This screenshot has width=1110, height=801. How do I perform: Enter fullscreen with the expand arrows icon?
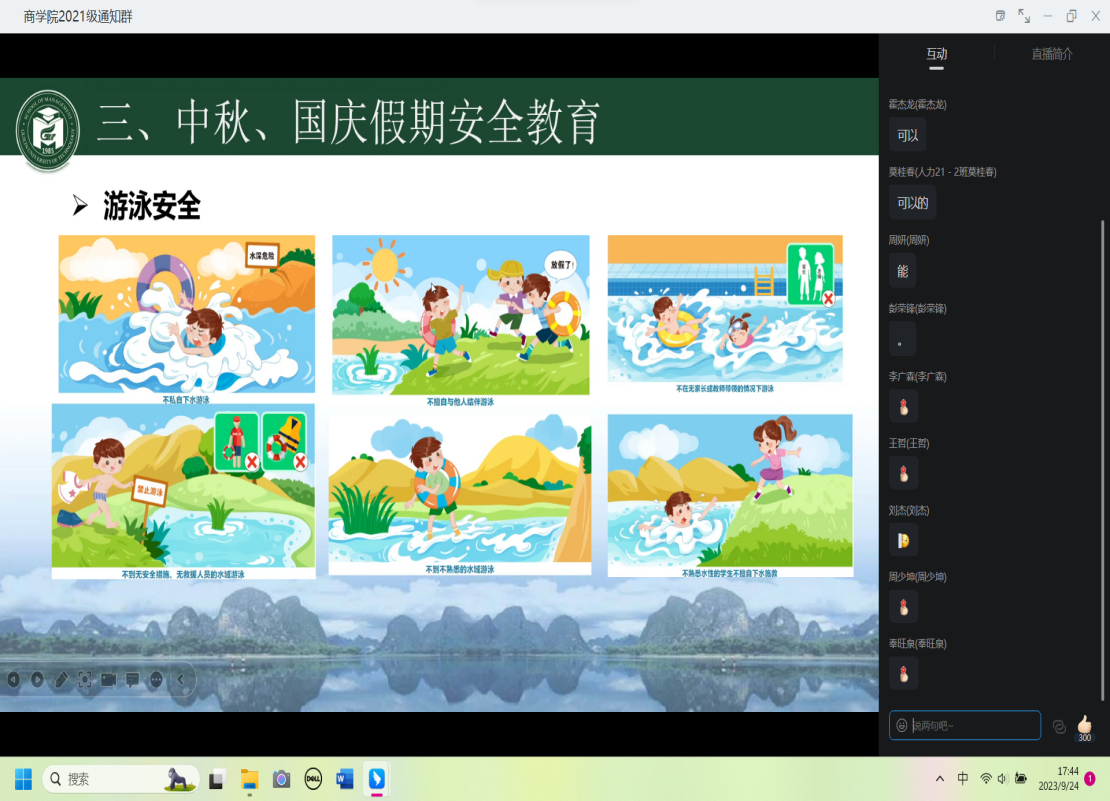(x=1024, y=16)
